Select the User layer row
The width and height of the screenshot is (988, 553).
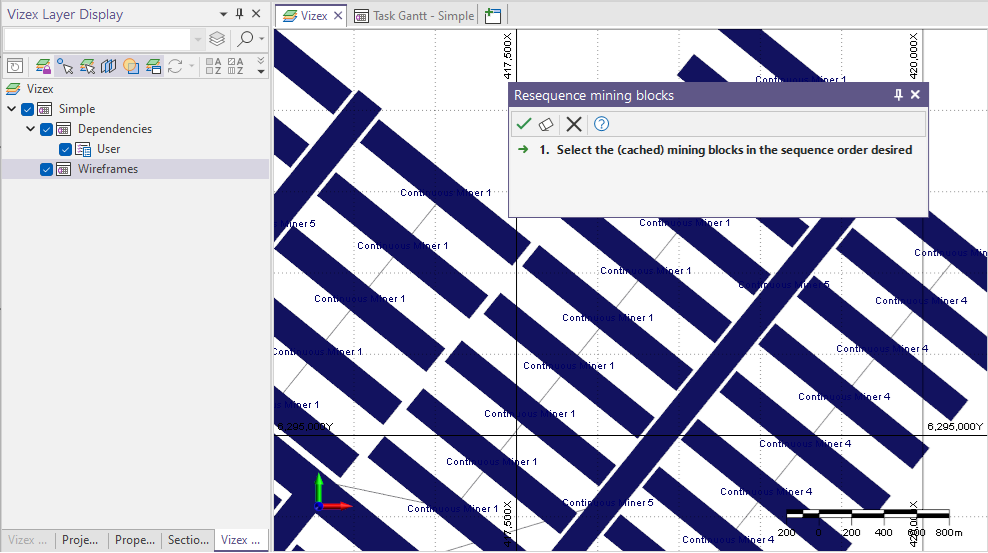pyautogui.click(x=108, y=149)
